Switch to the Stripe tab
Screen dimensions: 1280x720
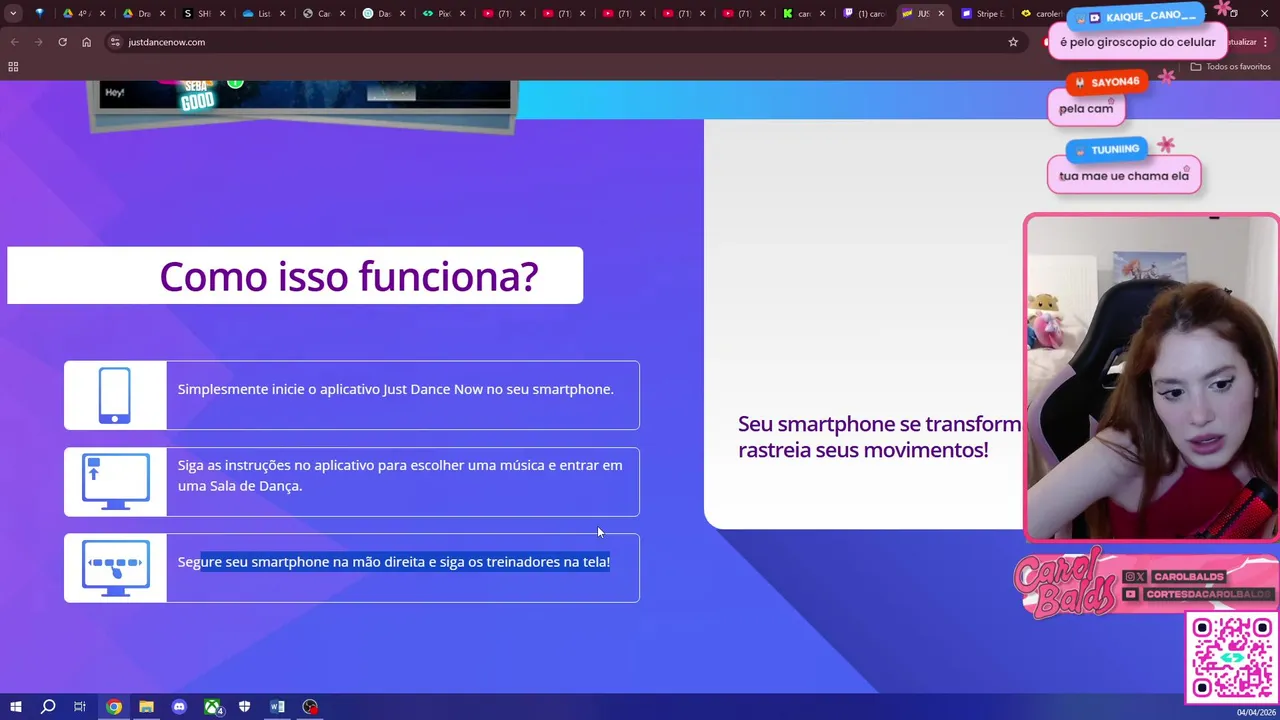click(x=982, y=14)
